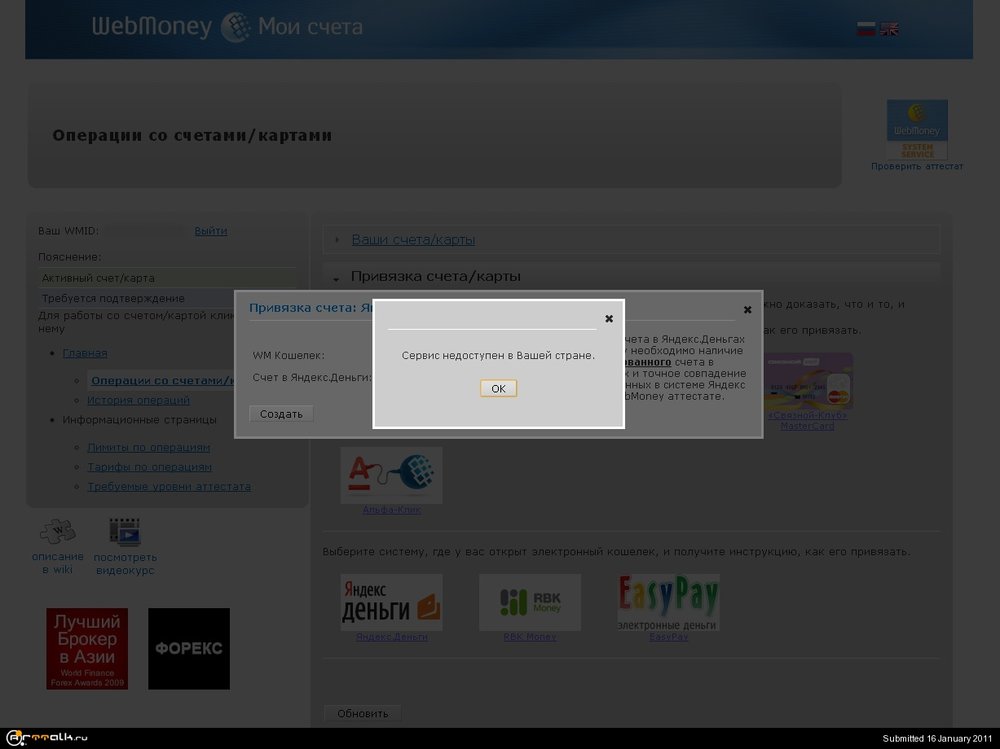Open WebMoney System Service attestat badge
The height and width of the screenshot is (749, 1000).
click(x=917, y=129)
